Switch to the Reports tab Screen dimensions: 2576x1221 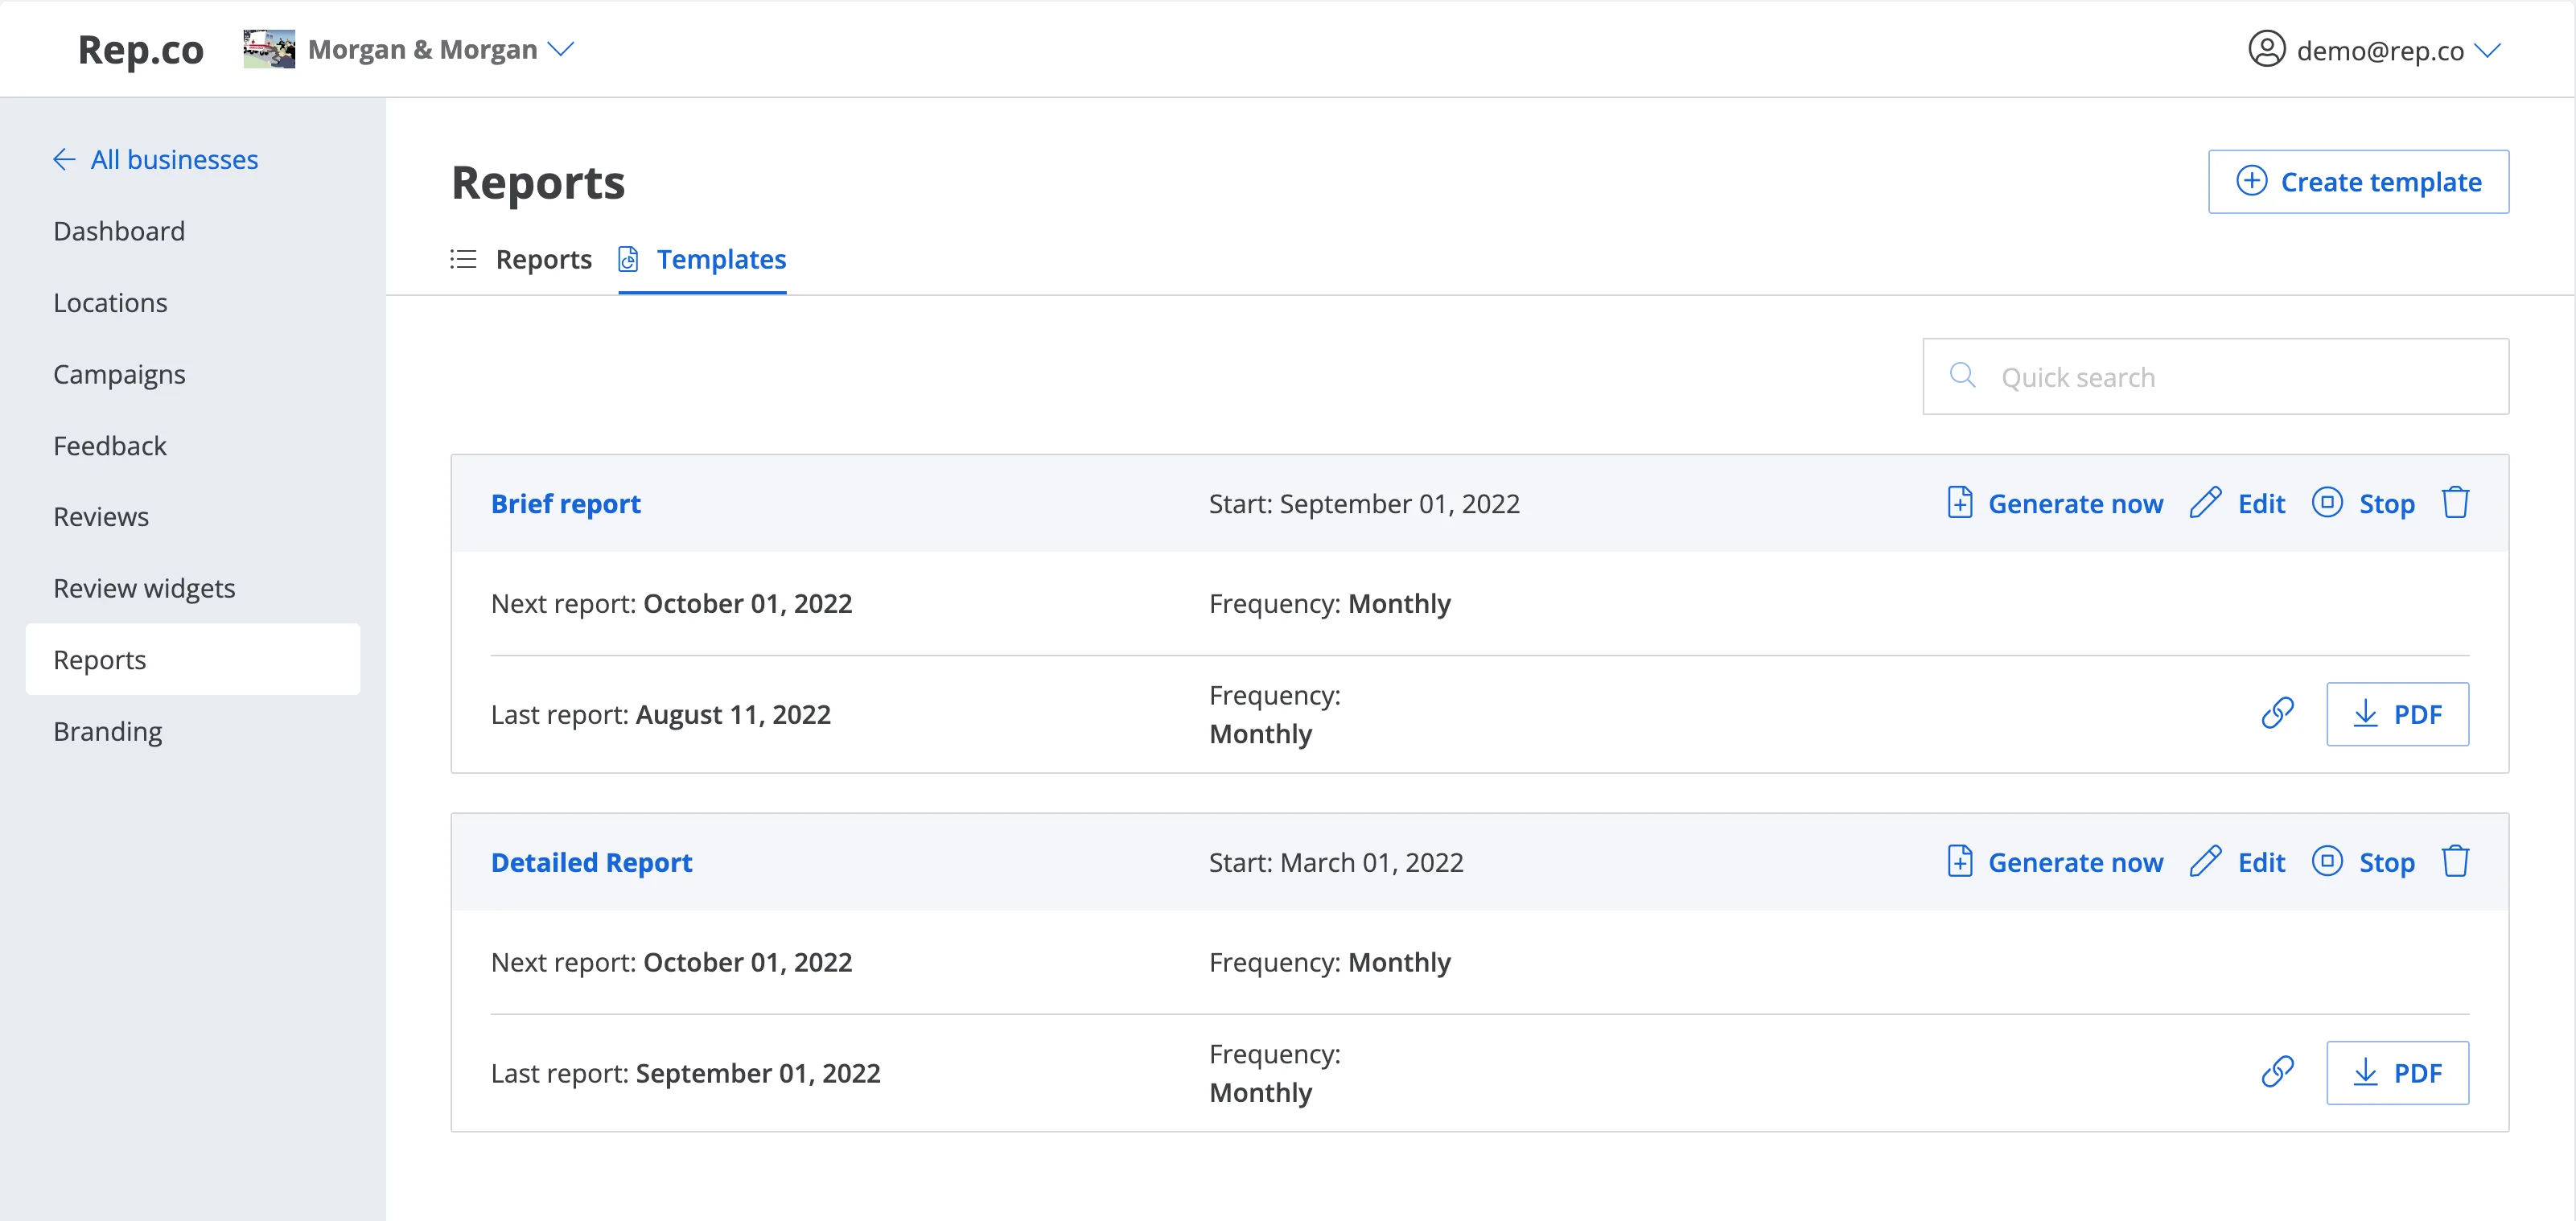(521, 259)
